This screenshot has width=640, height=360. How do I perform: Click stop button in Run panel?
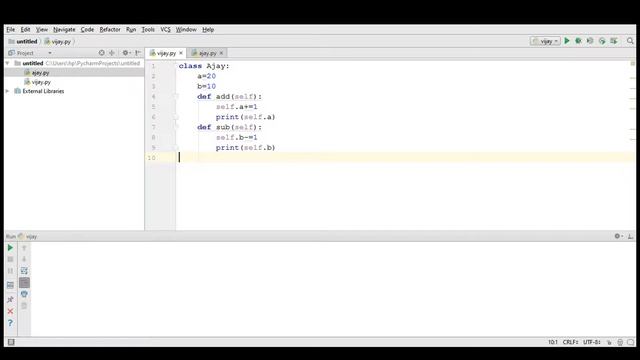(10, 259)
